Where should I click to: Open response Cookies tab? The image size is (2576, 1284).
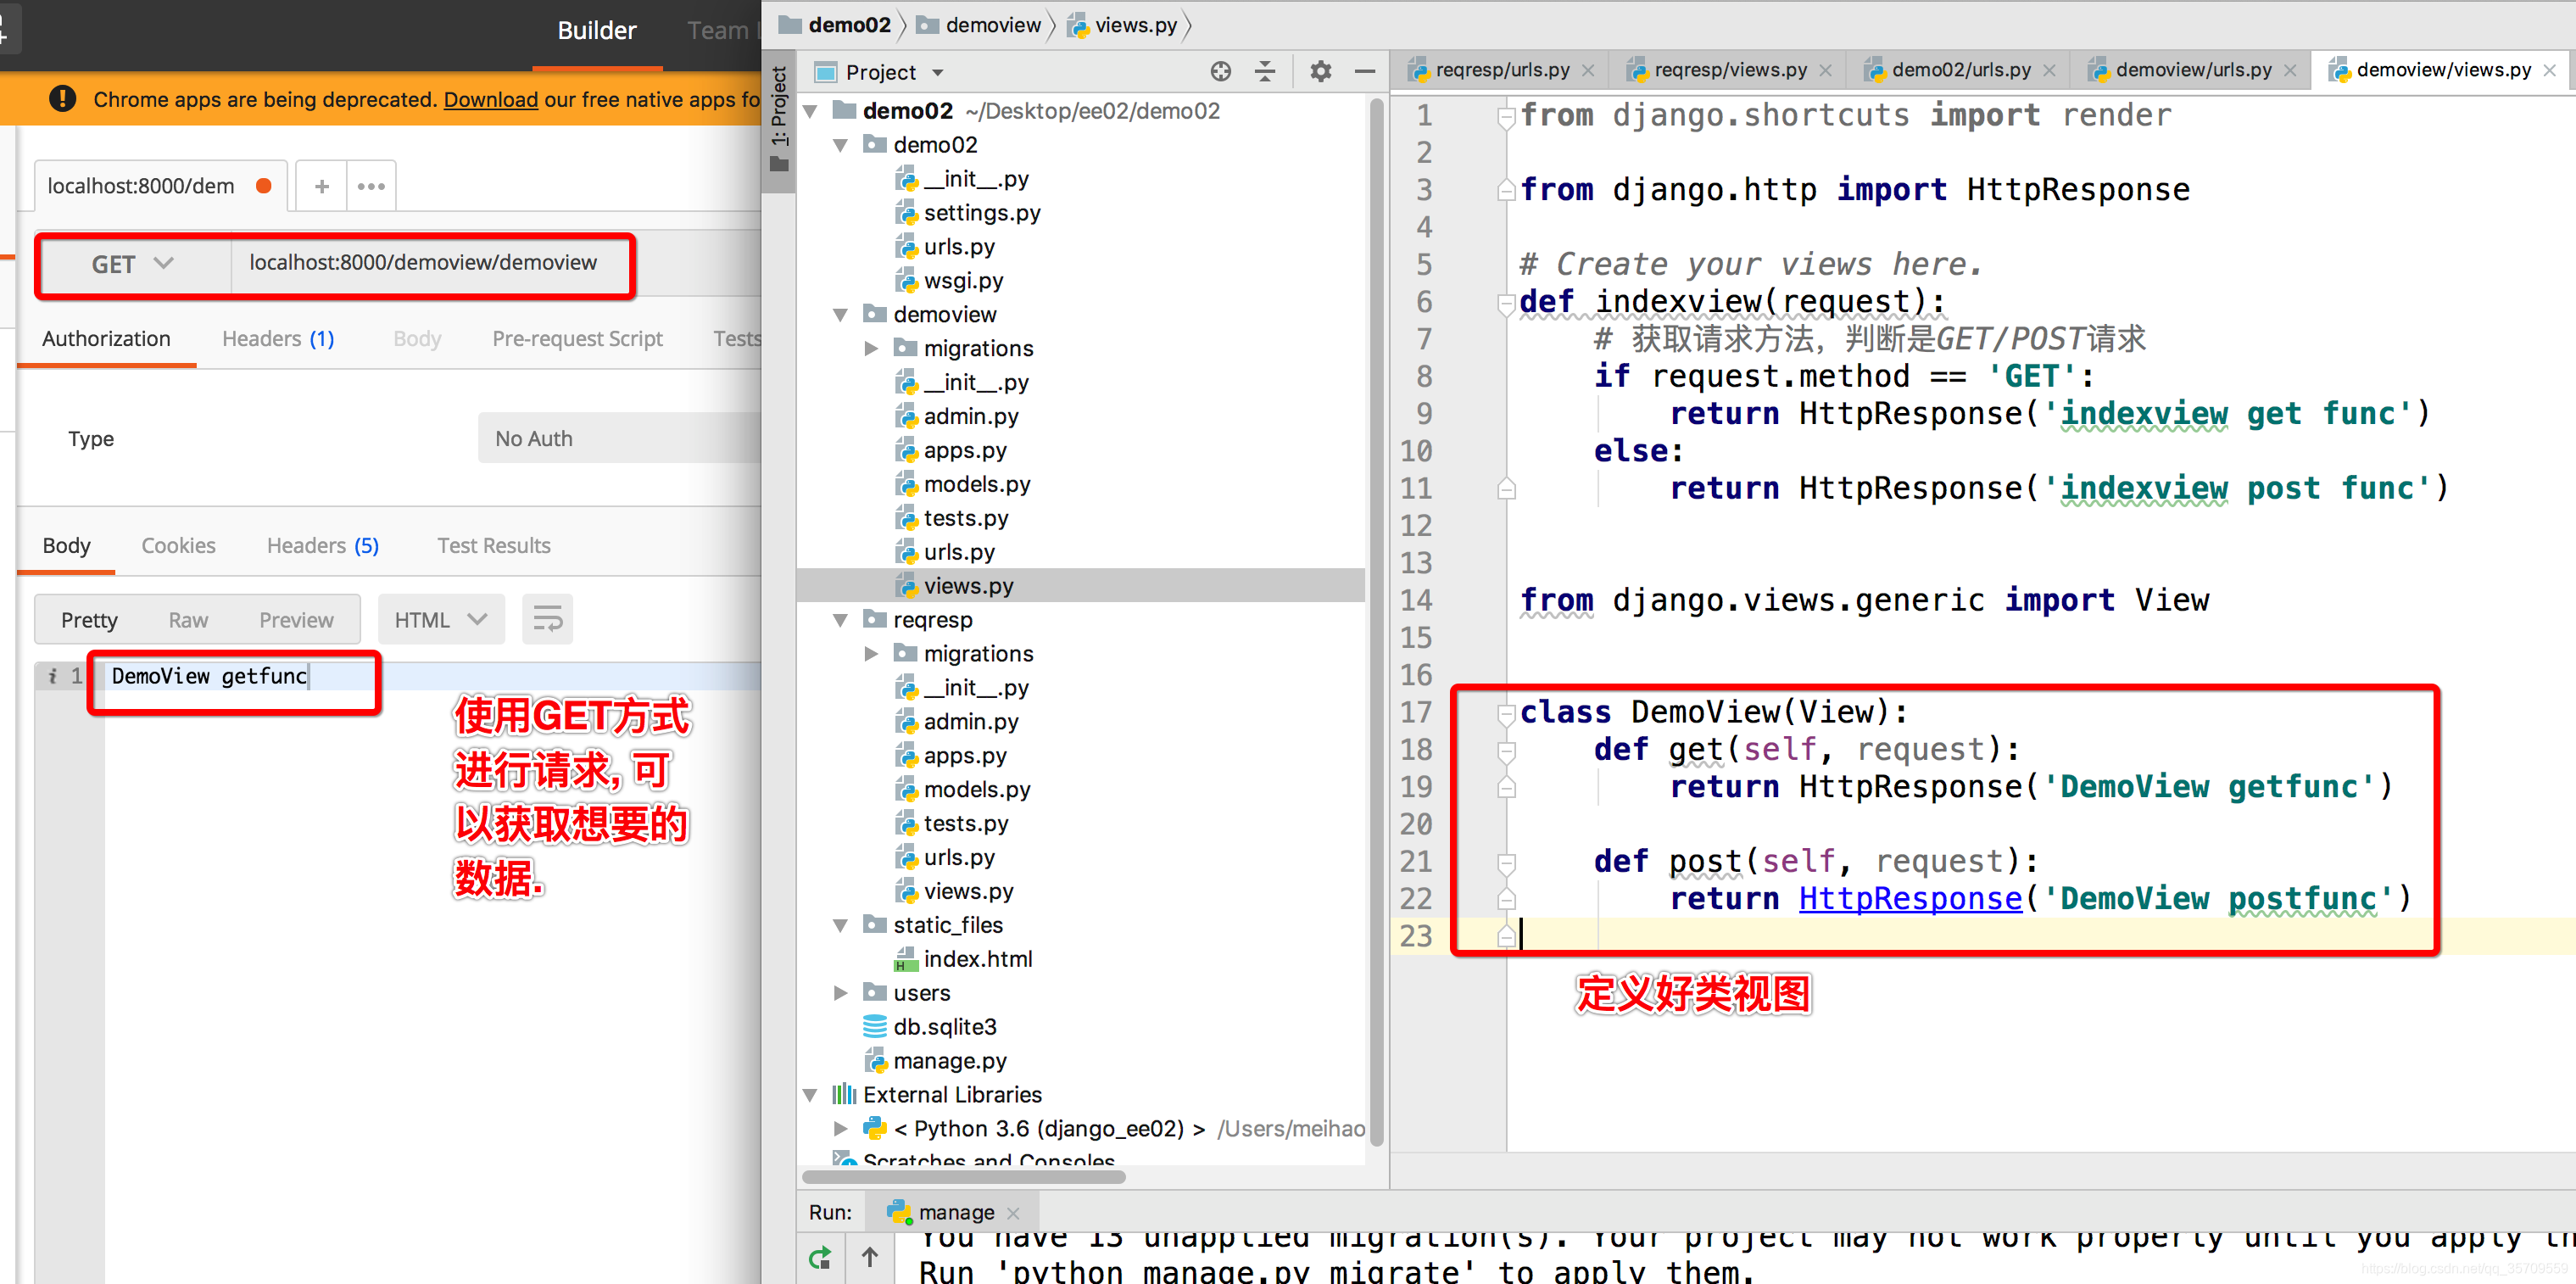[178, 545]
